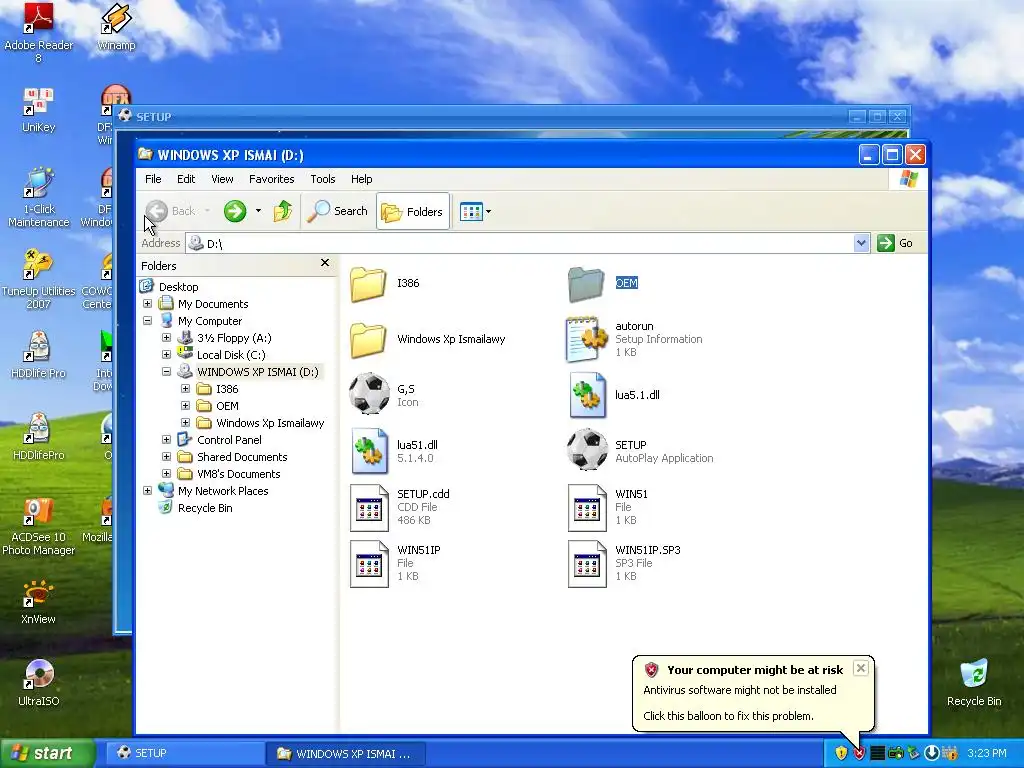Select the SETUP AutoPlay Application icon
This screenshot has width=1024, height=768.
pos(586,449)
